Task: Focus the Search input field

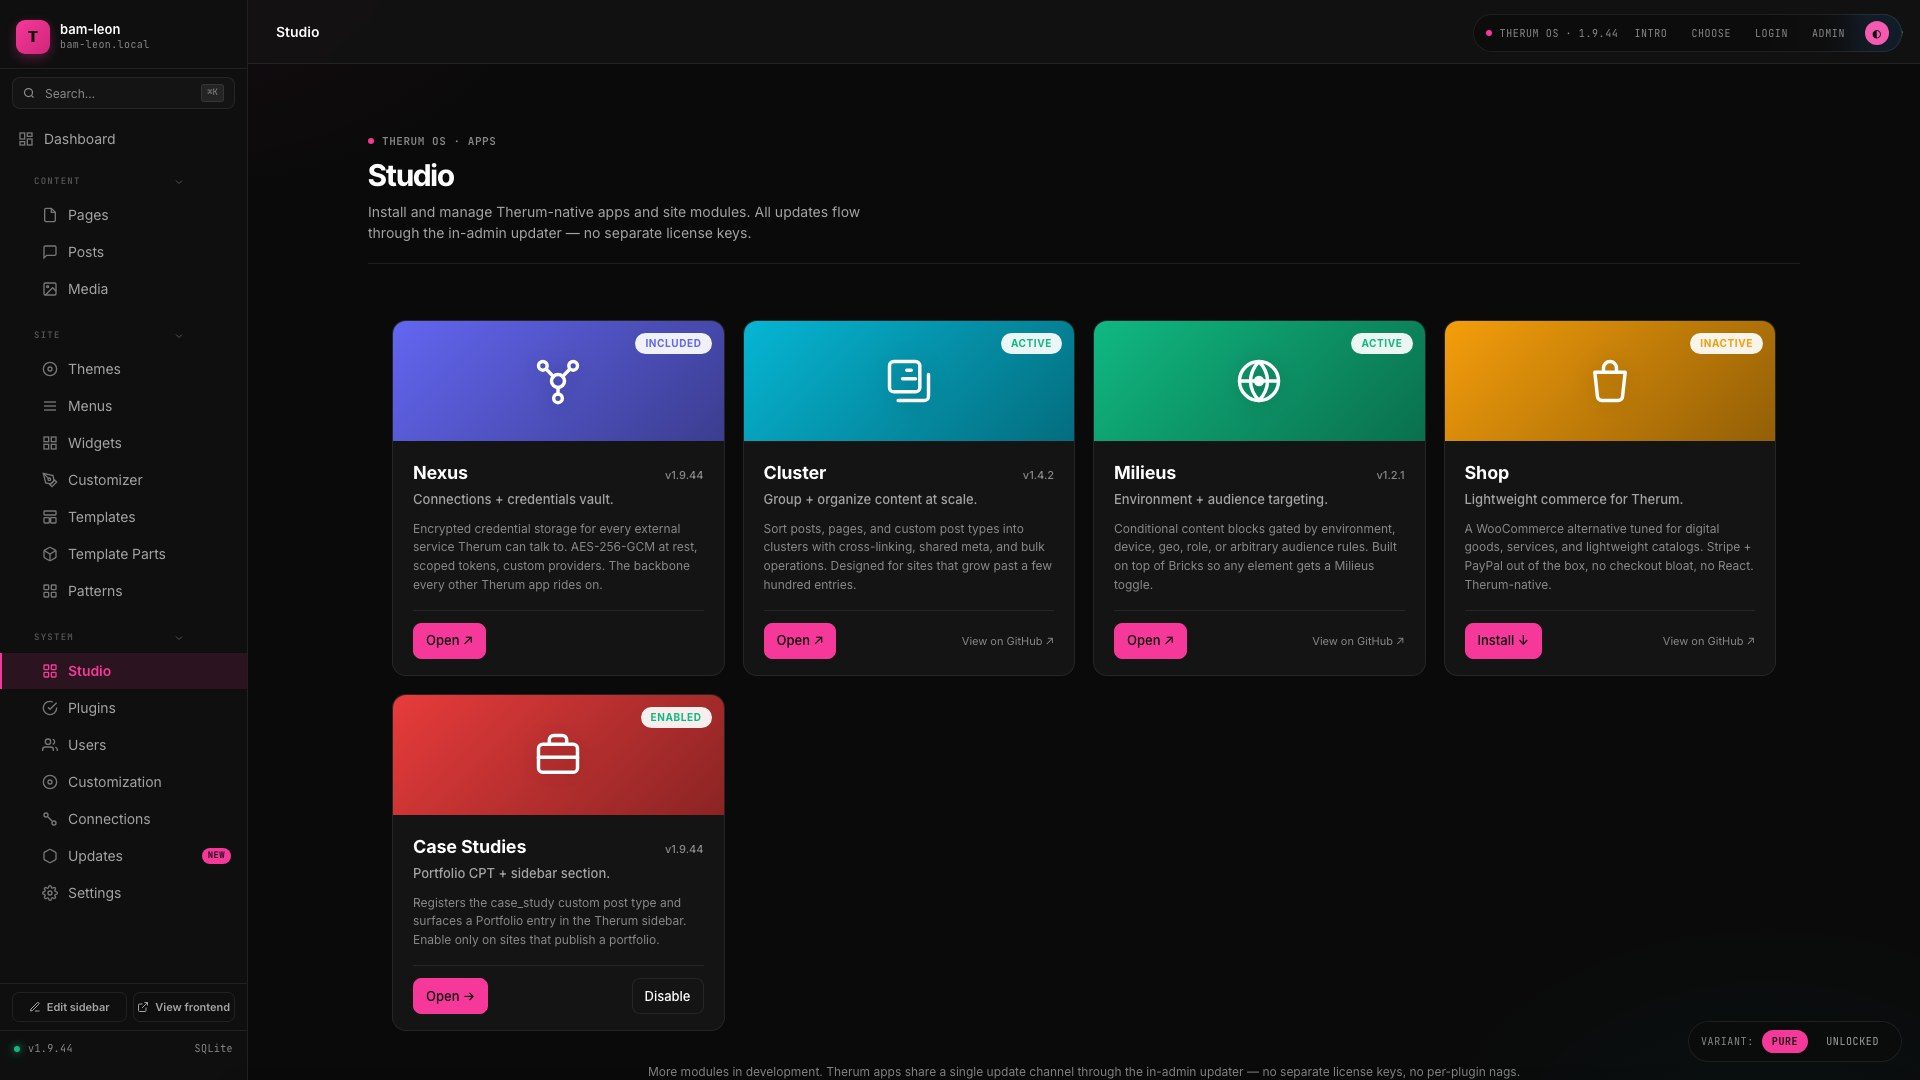Action: point(123,93)
